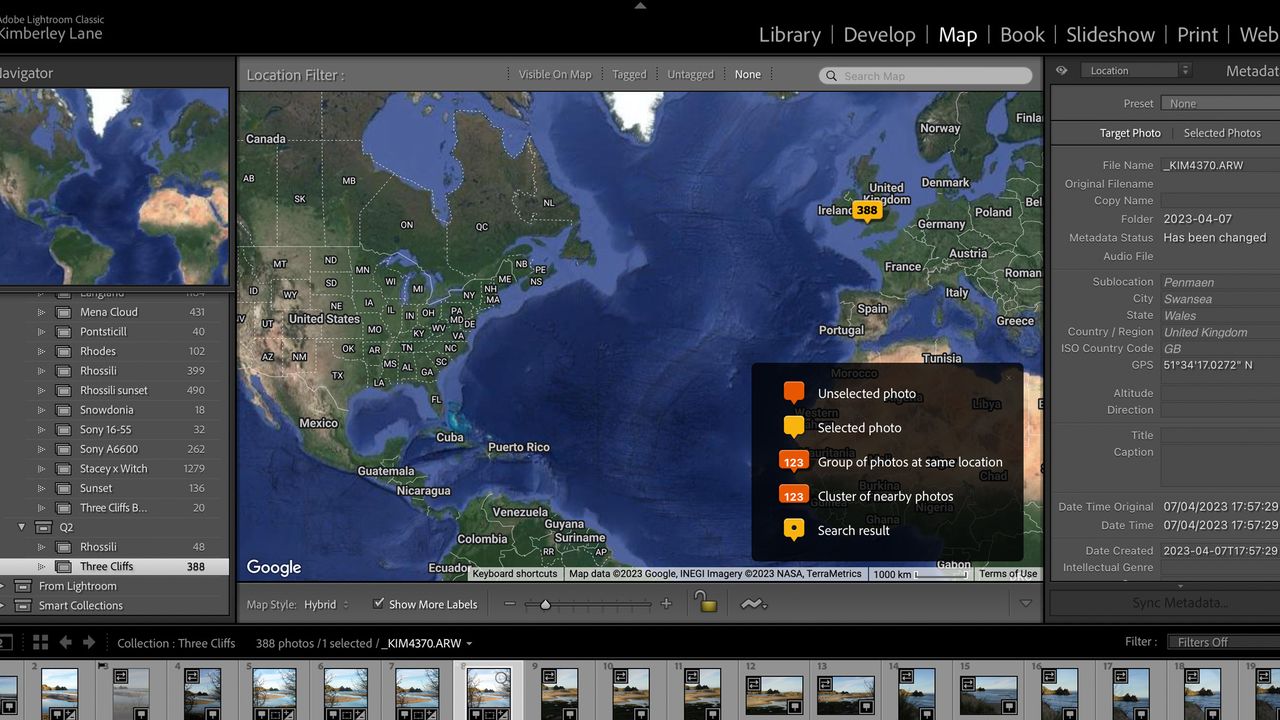
Task: Select the Visible On Map filter
Action: [x=555, y=74]
